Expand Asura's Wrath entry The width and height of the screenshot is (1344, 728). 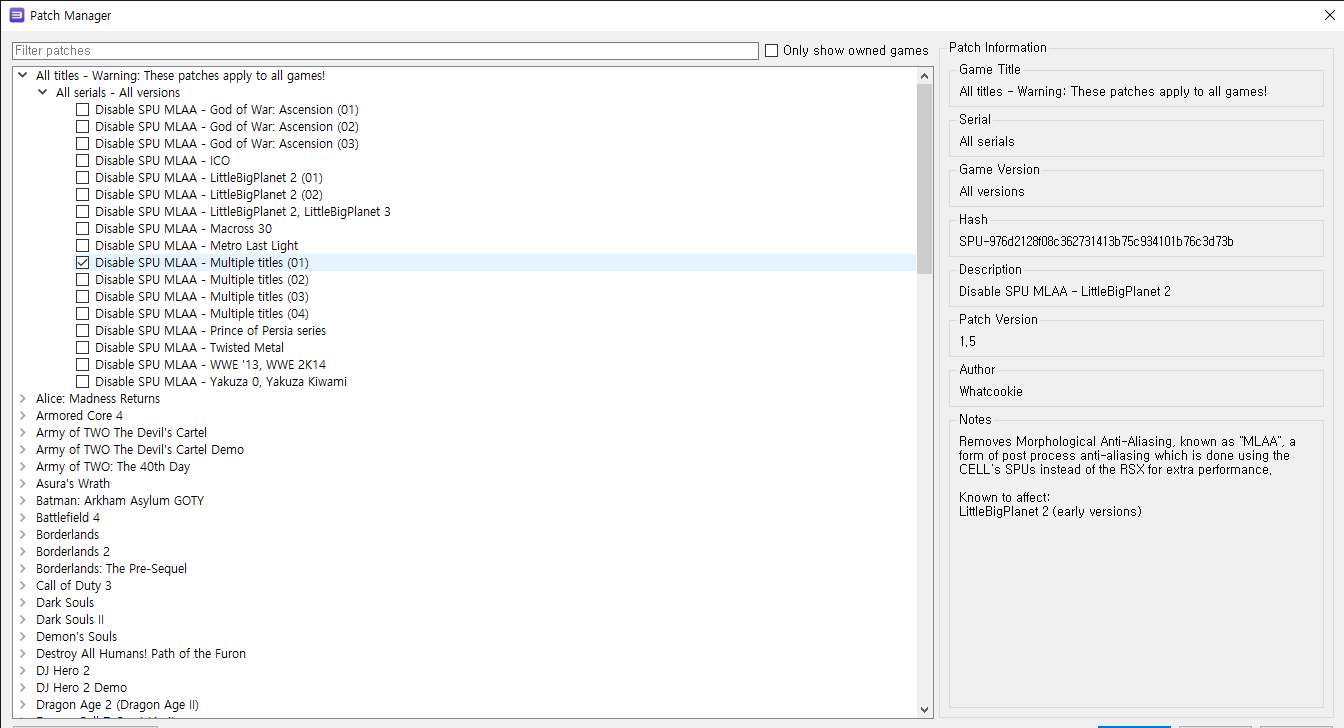click(22, 484)
